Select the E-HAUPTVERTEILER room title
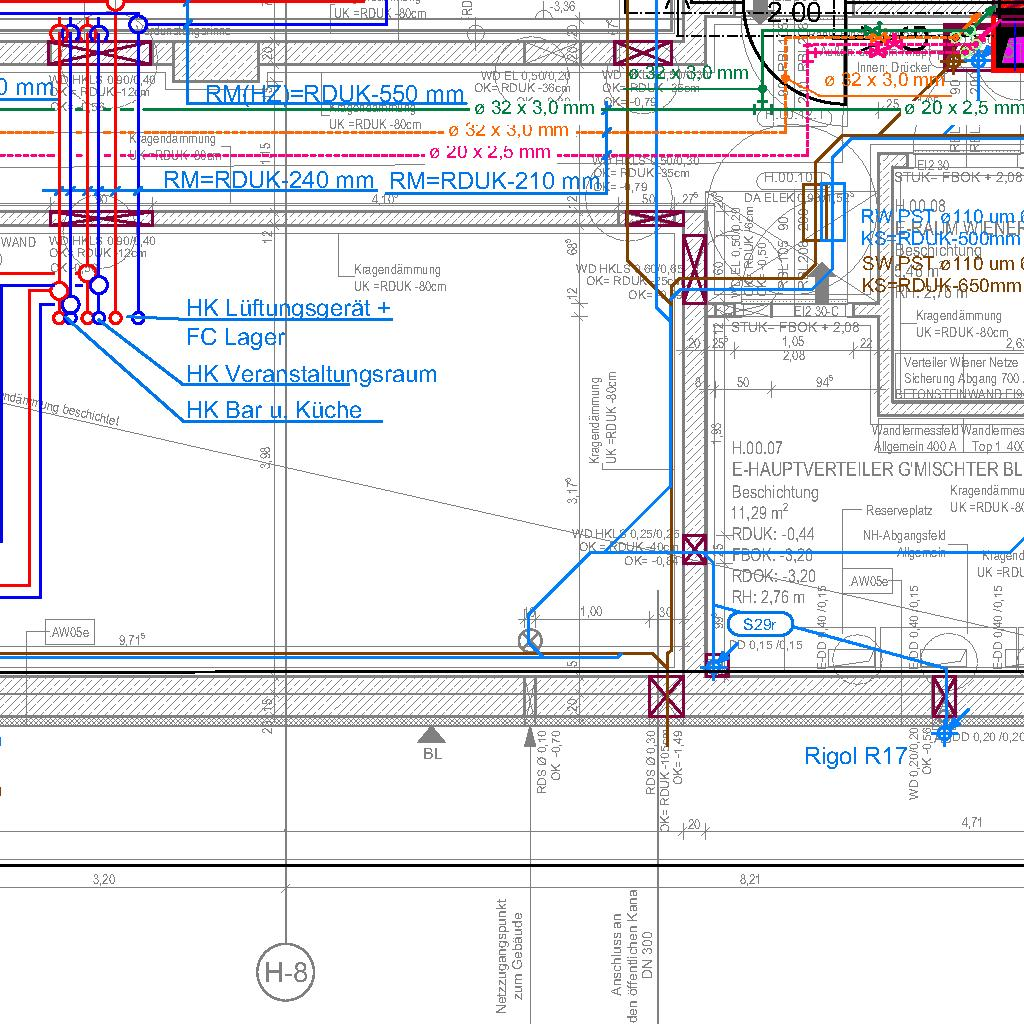This screenshot has height=1024, width=1024. click(x=876, y=469)
